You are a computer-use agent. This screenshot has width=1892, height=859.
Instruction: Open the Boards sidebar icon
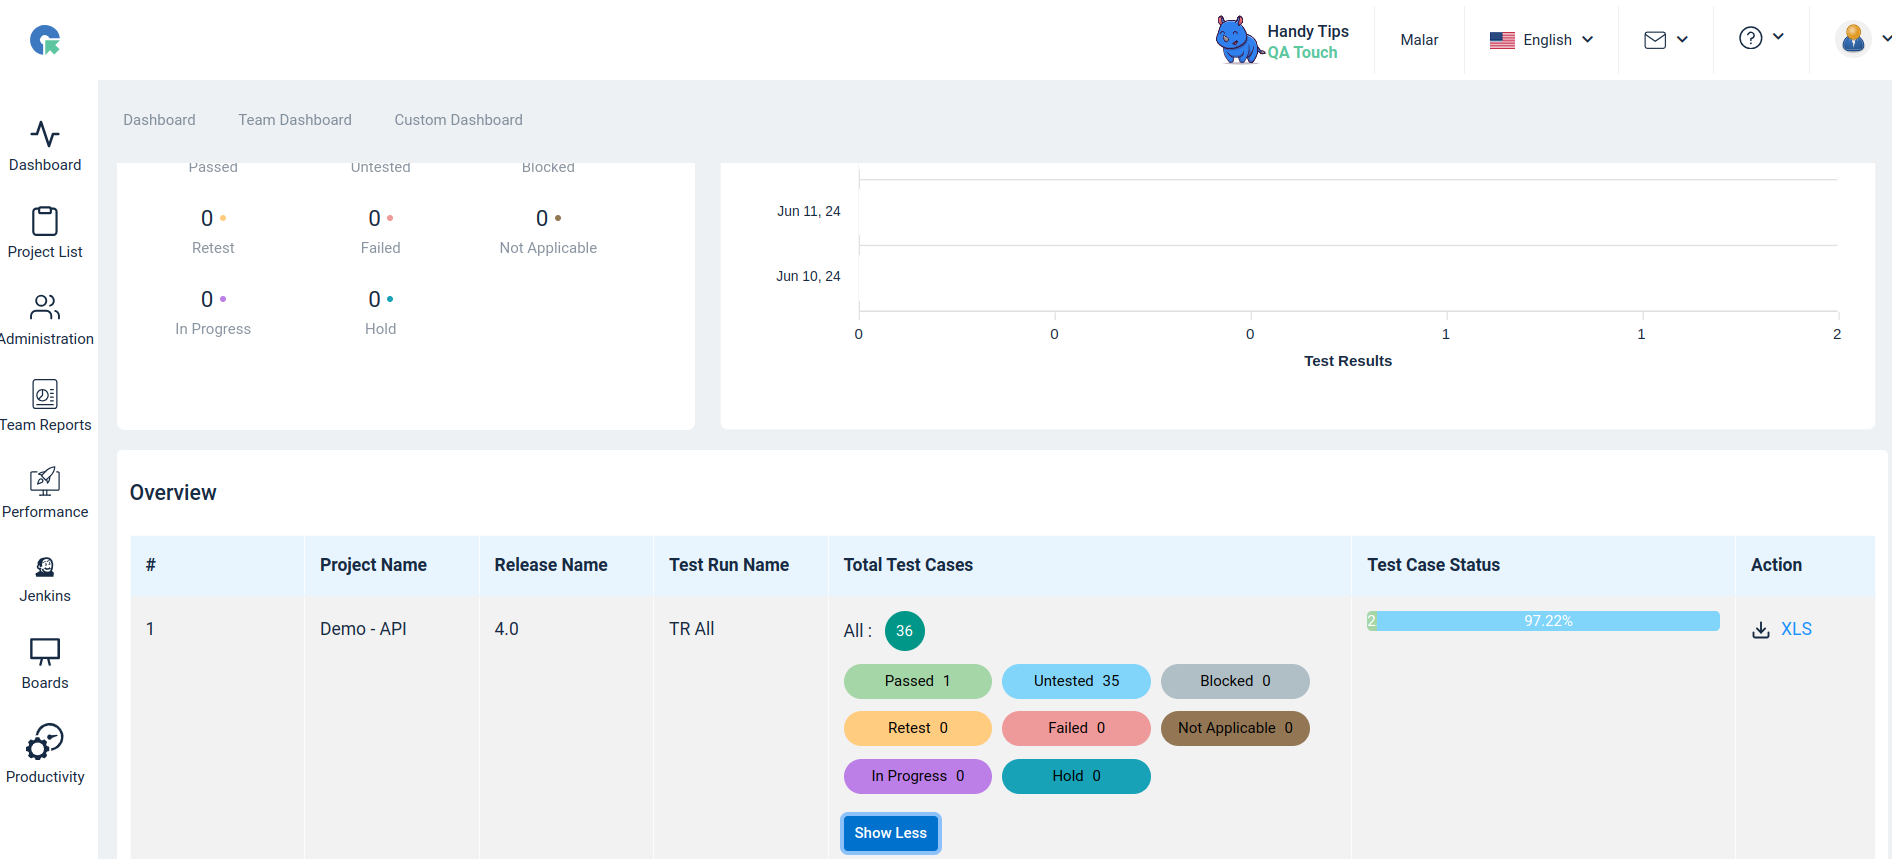pos(45,652)
